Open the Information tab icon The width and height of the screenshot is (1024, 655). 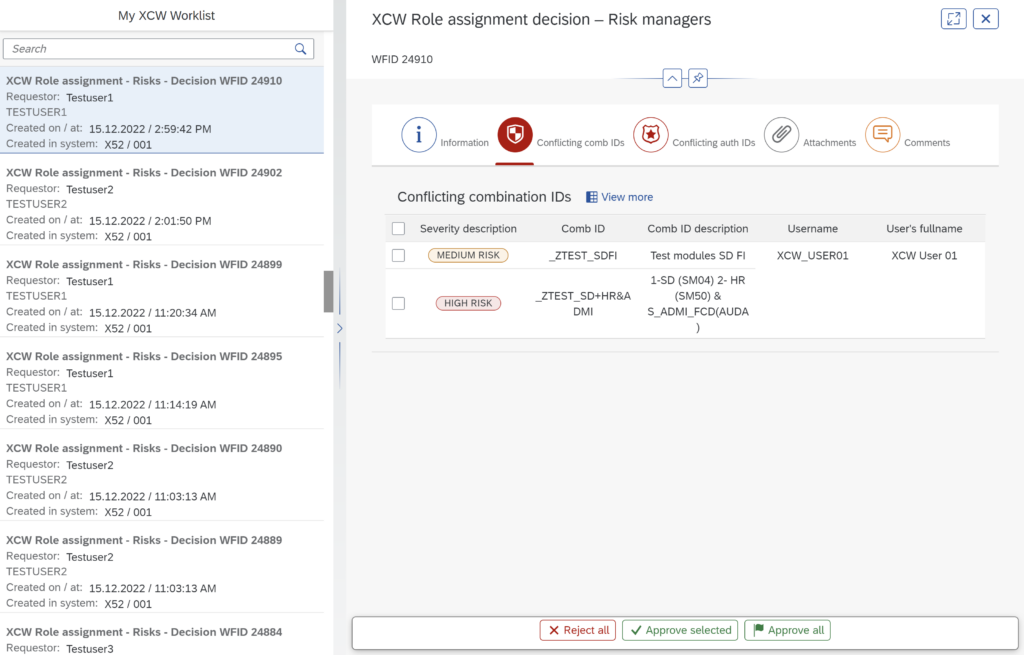pyautogui.click(x=419, y=135)
